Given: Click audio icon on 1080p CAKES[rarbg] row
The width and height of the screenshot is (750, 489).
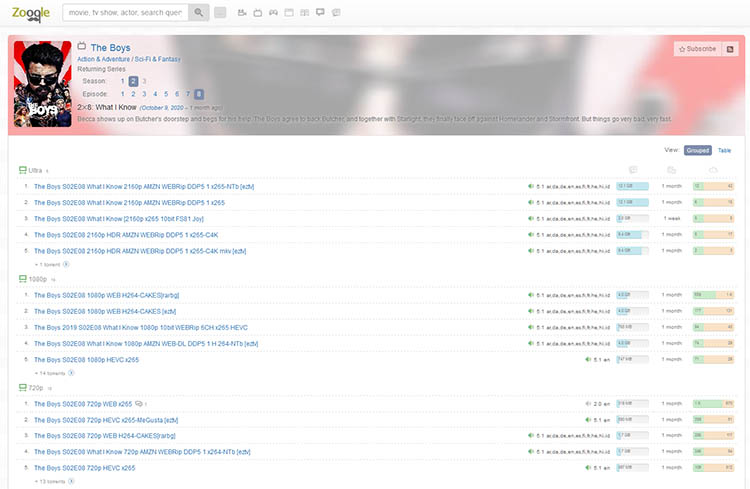Looking at the screenshot, I should click(x=530, y=295).
